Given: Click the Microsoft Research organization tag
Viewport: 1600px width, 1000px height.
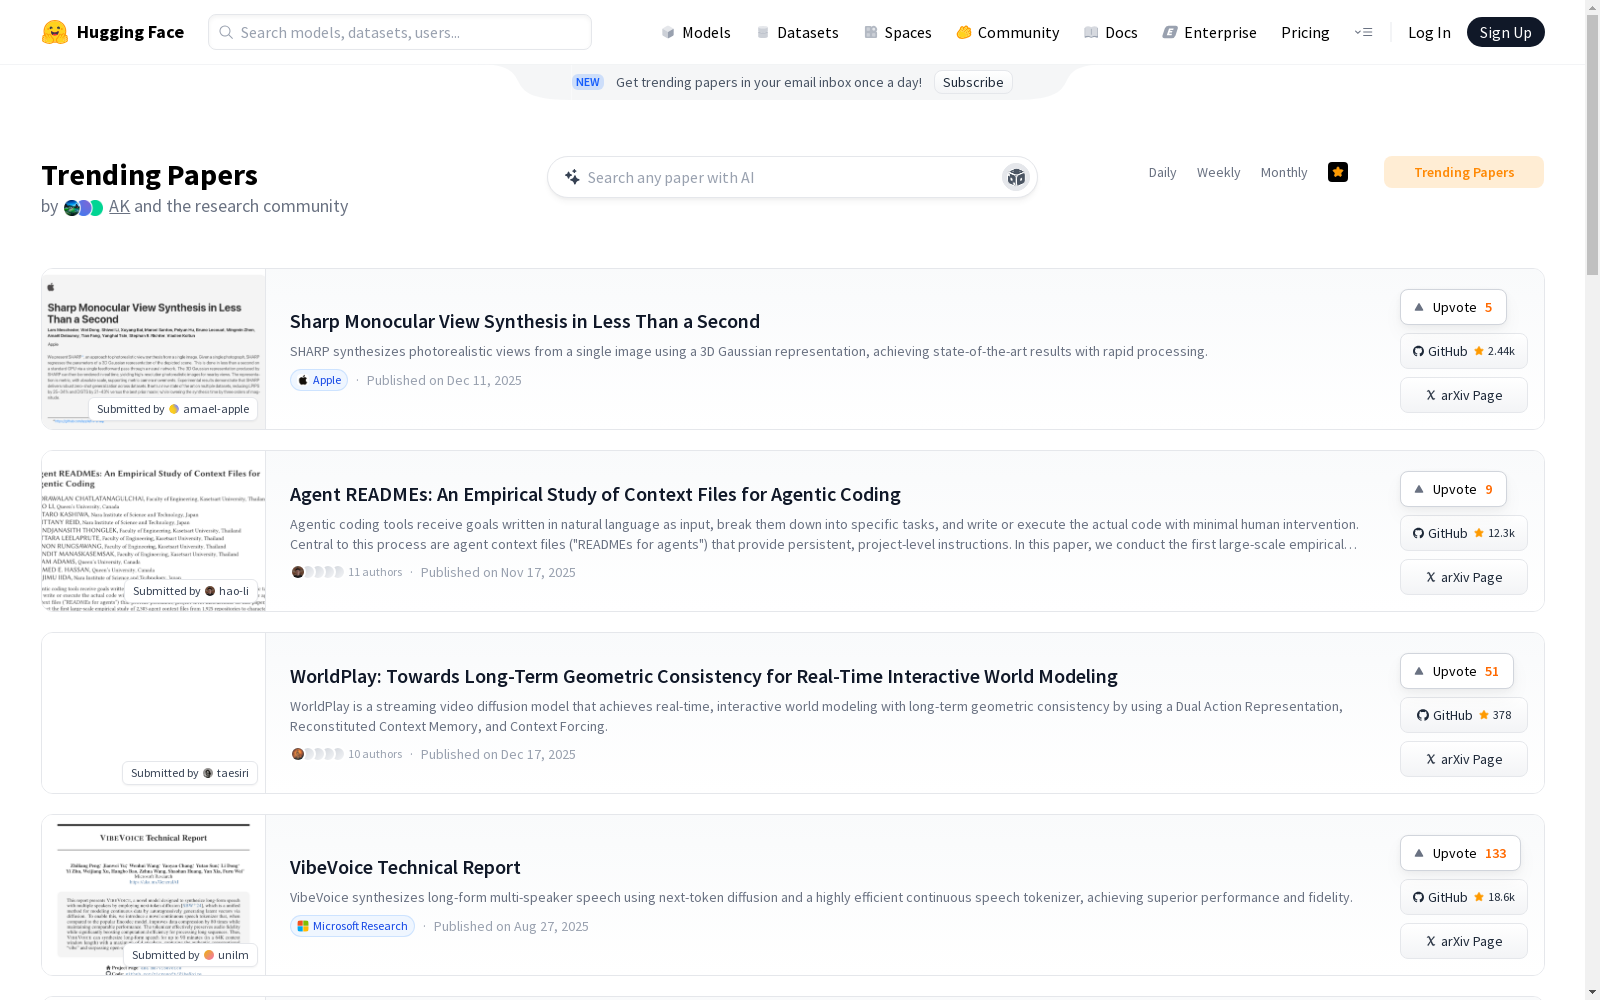Looking at the screenshot, I should pos(352,926).
